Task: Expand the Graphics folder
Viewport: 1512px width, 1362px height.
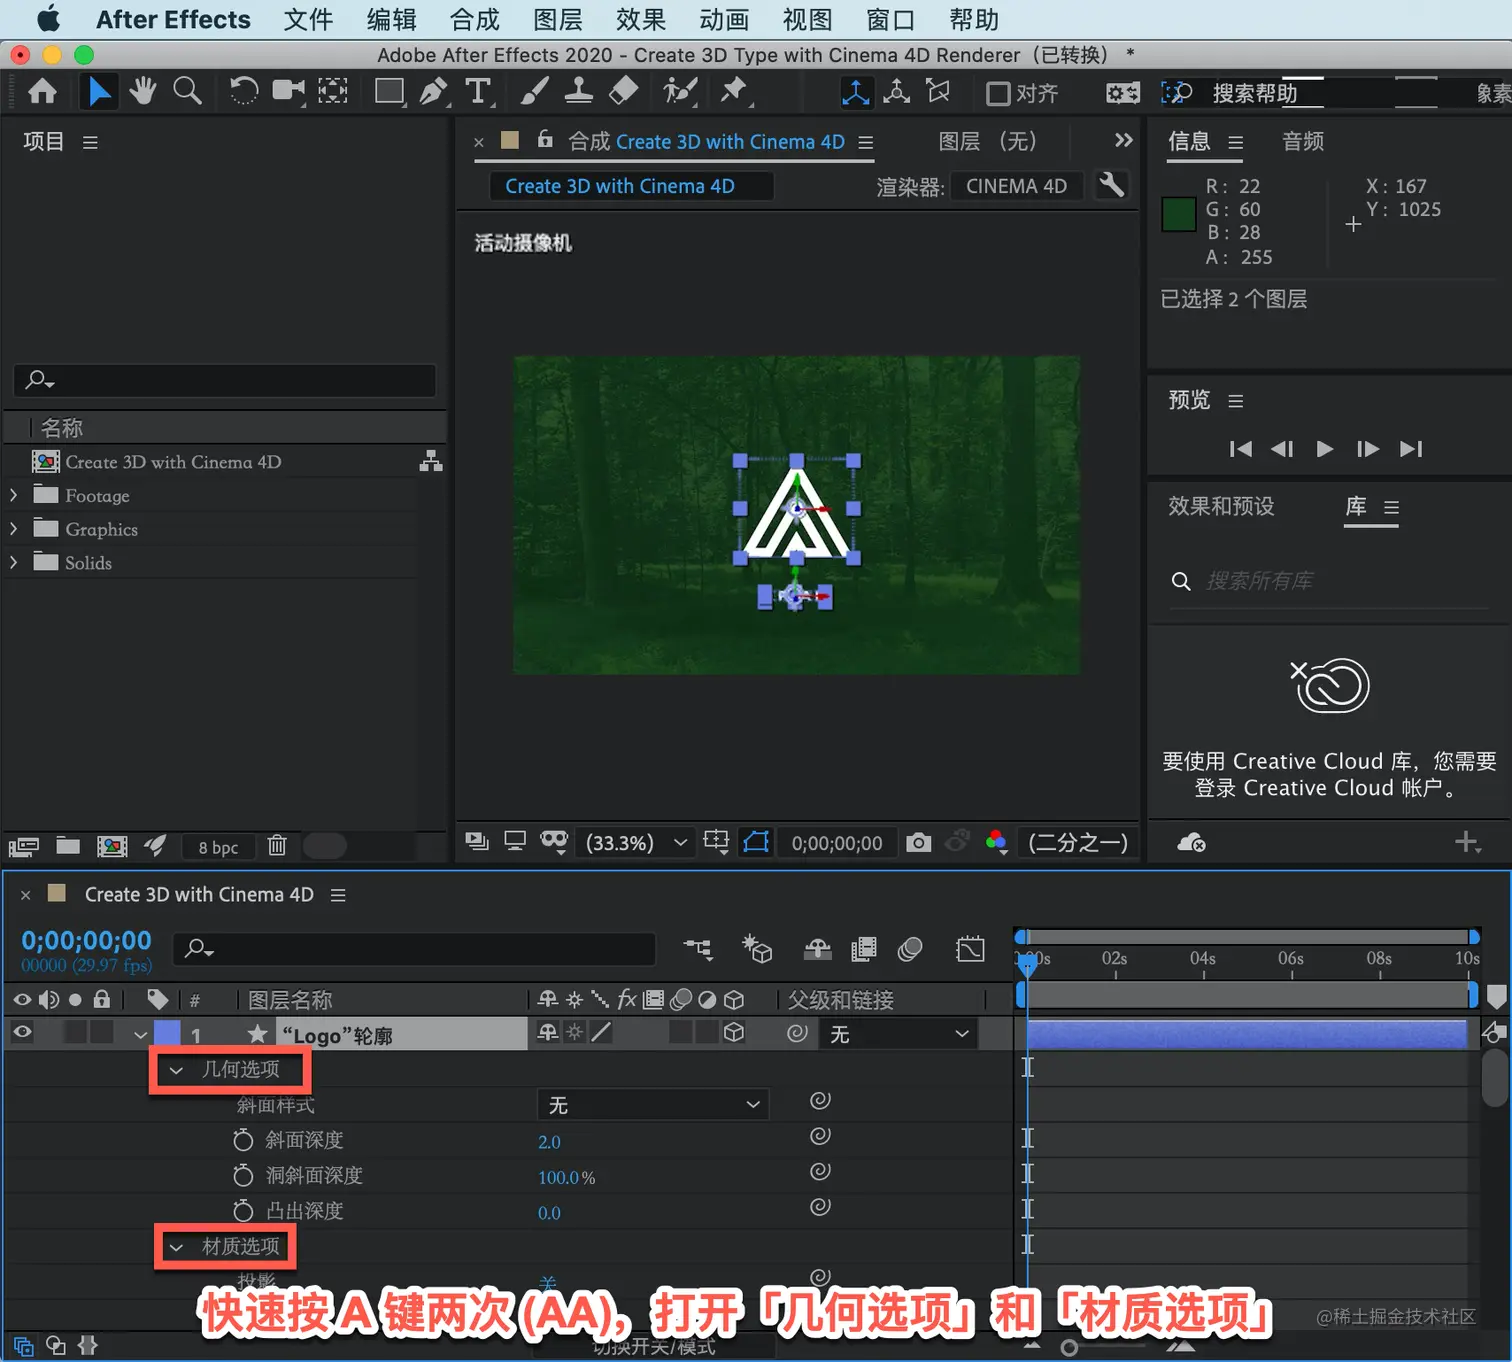Action: (13, 528)
